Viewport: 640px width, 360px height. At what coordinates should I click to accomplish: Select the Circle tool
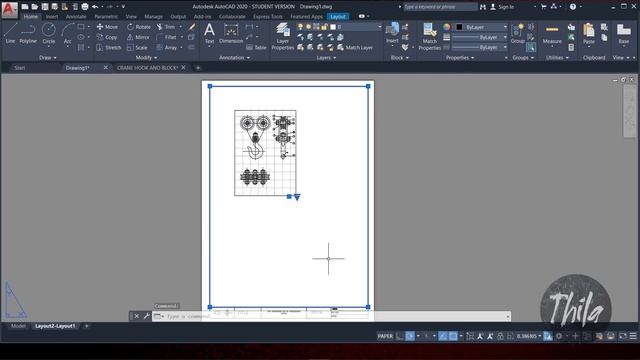49,33
